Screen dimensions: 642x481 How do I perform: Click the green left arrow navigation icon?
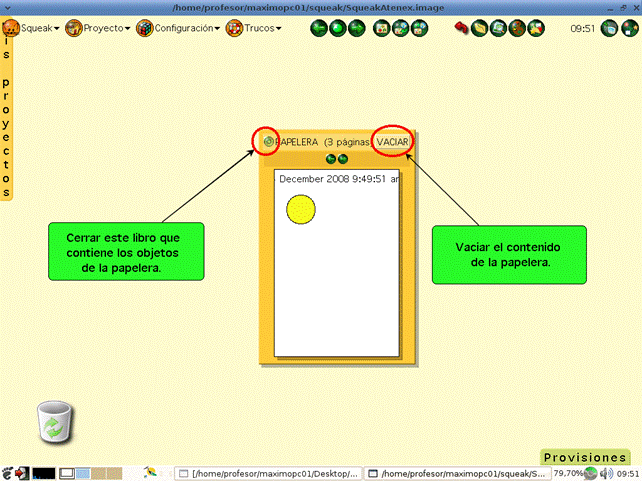[x=319, y=28]
